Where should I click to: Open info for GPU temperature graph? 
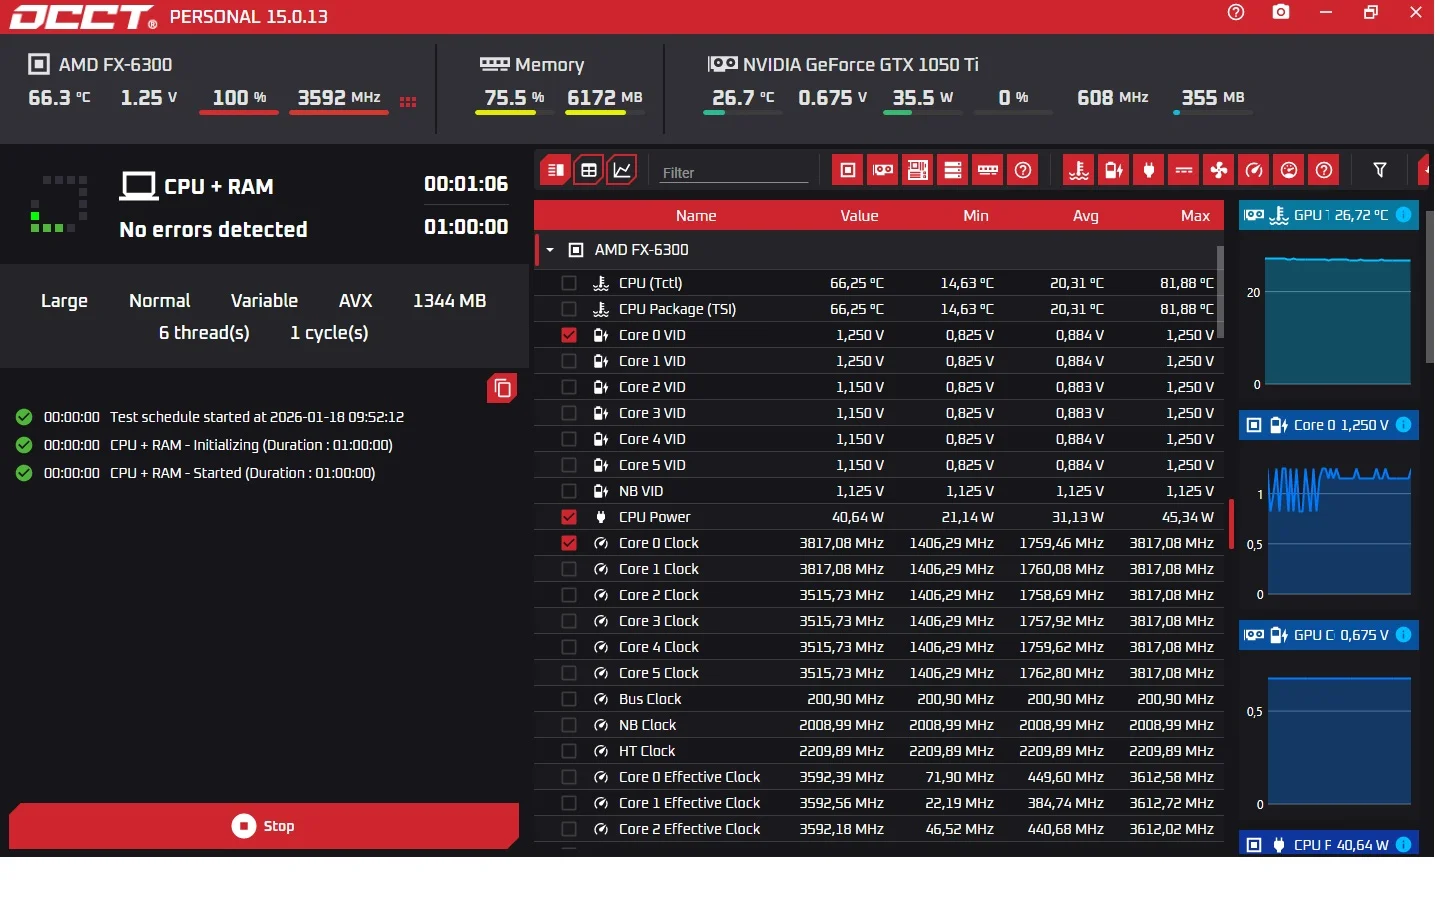click(1404, 215)
